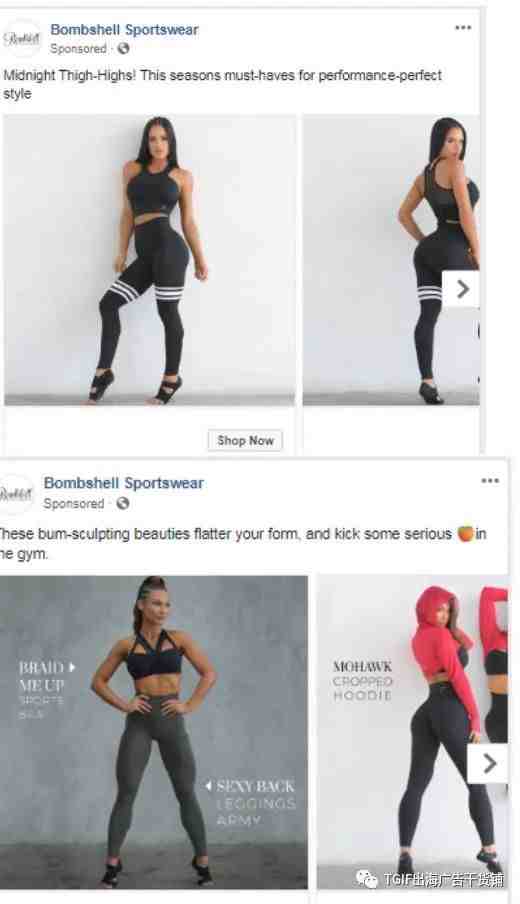Click Sponsored label on second ad
The height and width of the screenshot is (904, 520).
point(74,503)
